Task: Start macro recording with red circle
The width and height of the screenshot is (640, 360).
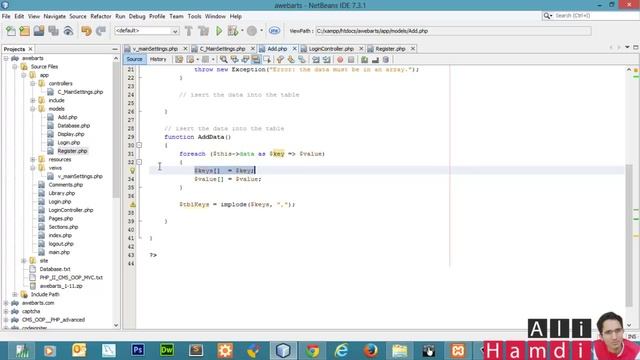Action: [x=340, y=60]
